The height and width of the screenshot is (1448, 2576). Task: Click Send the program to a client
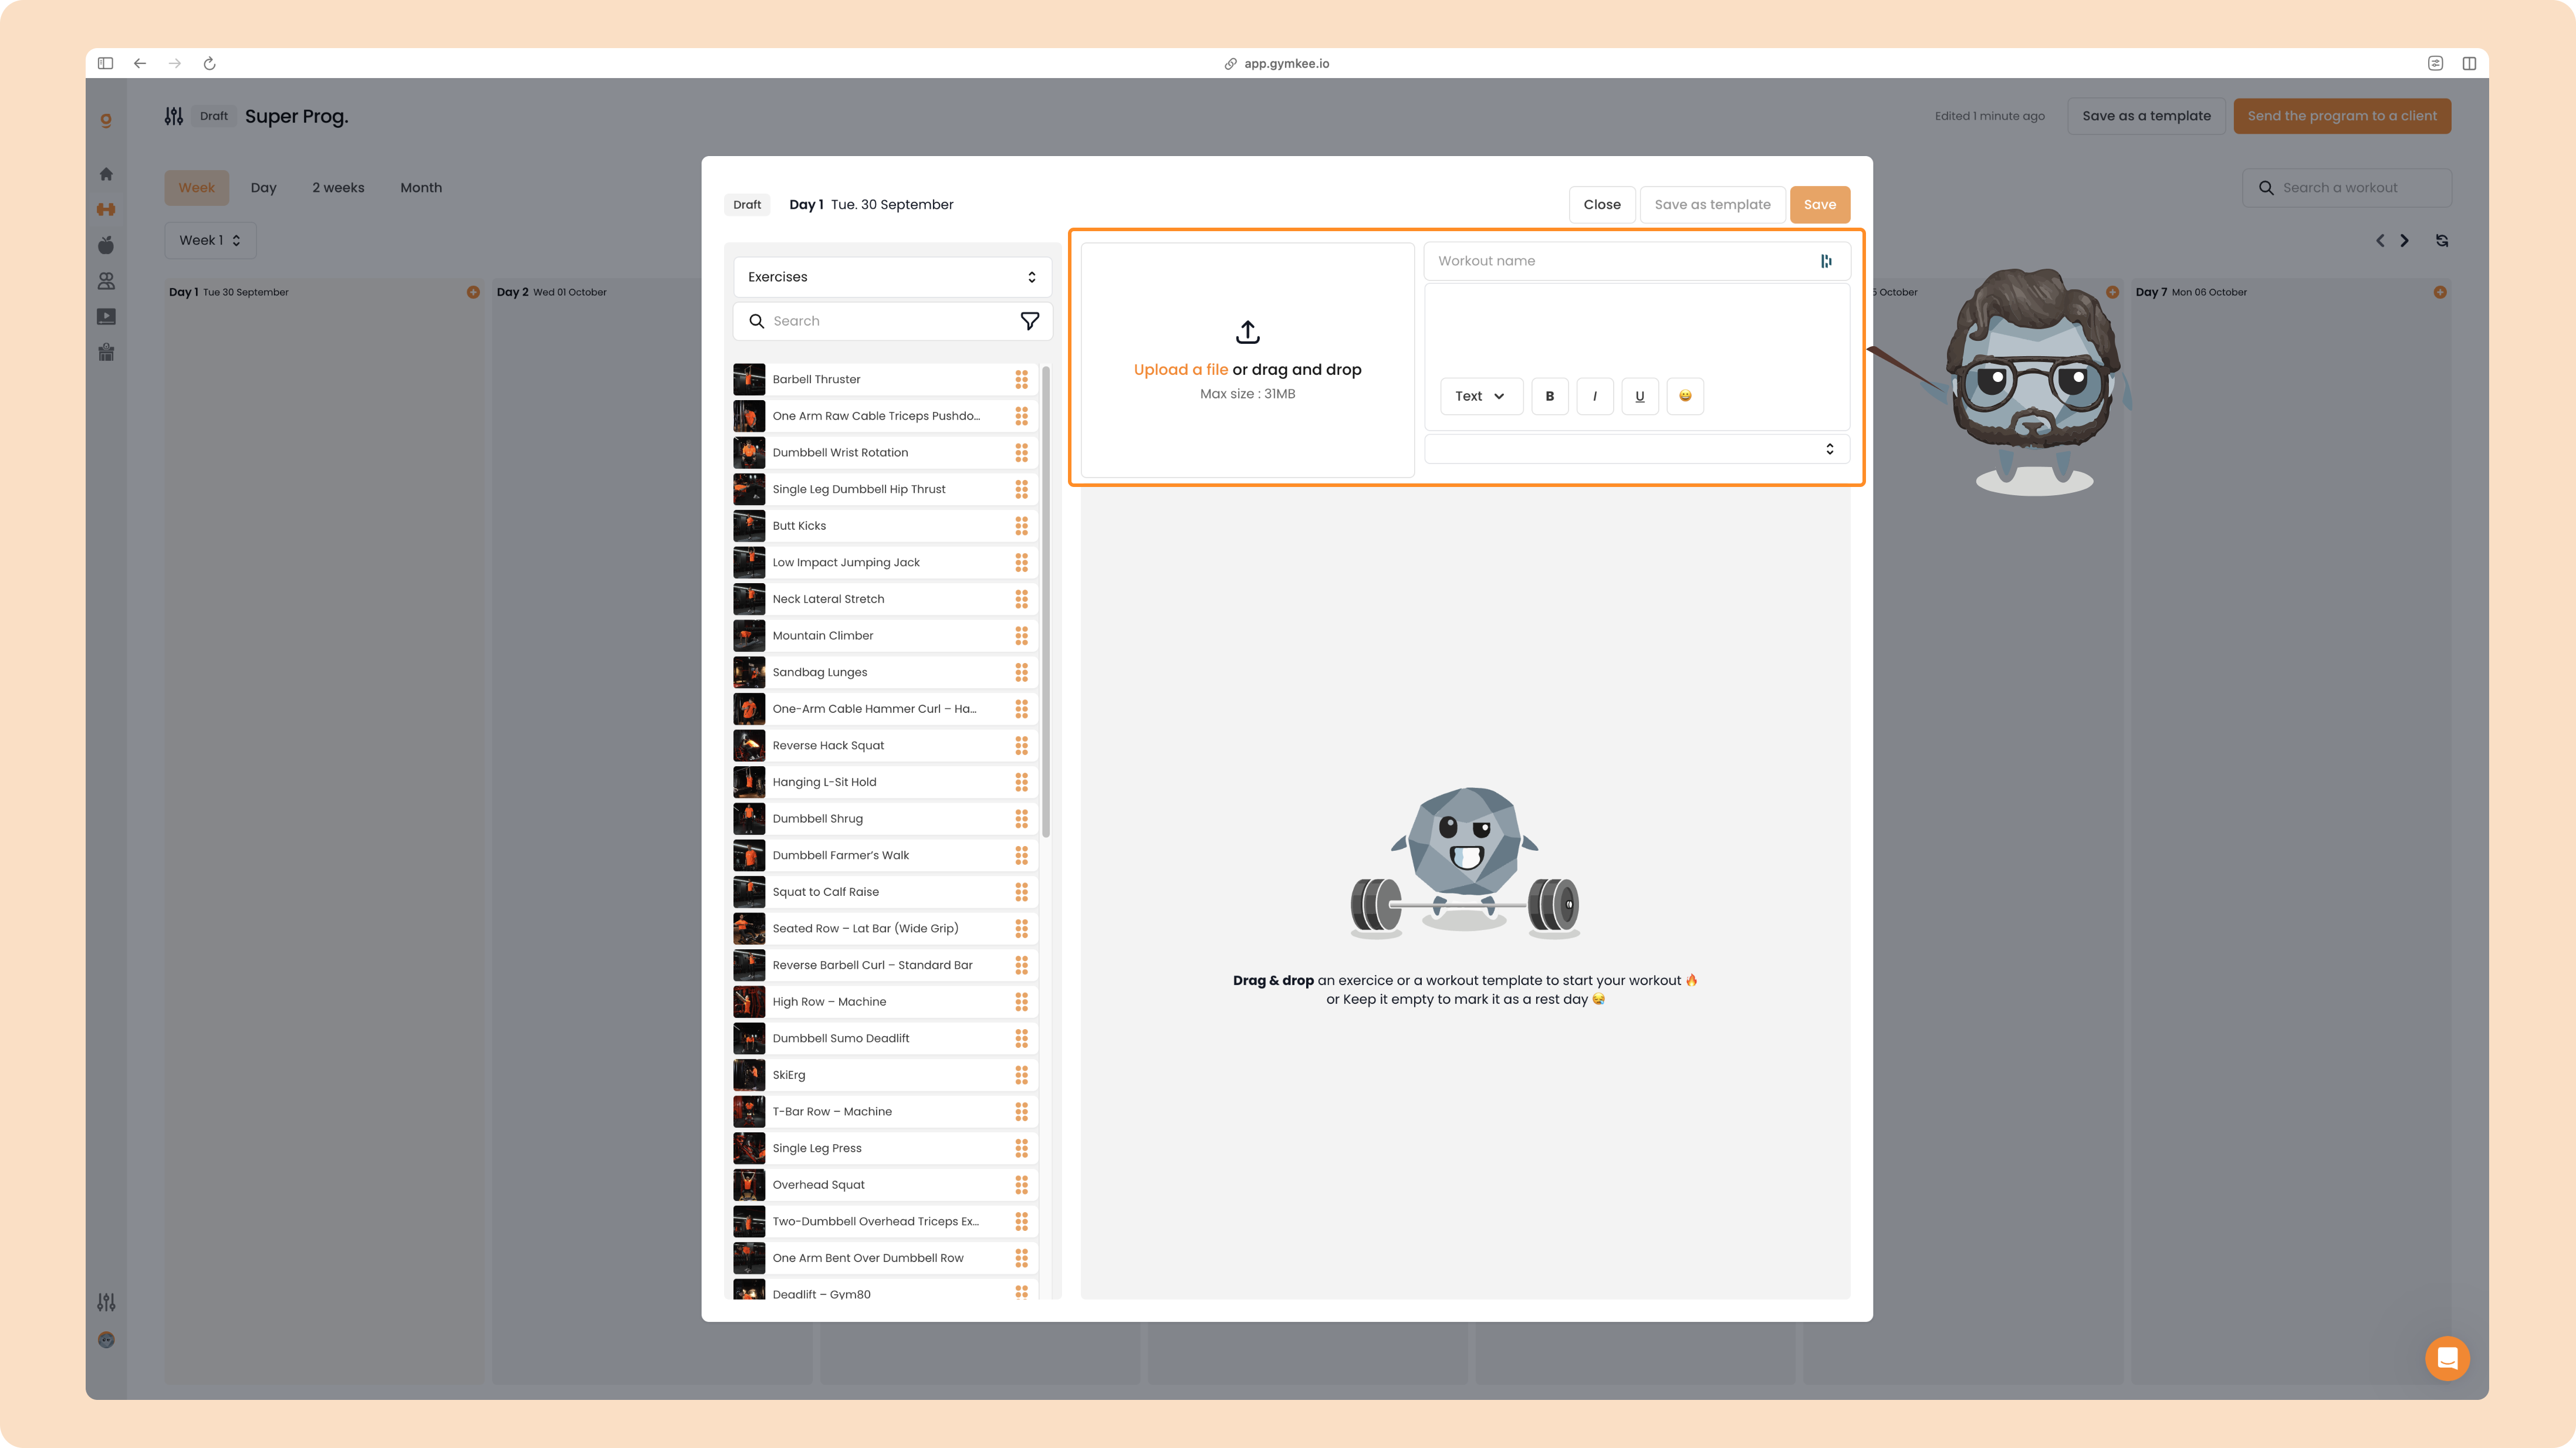click(x=2342, y=116)
